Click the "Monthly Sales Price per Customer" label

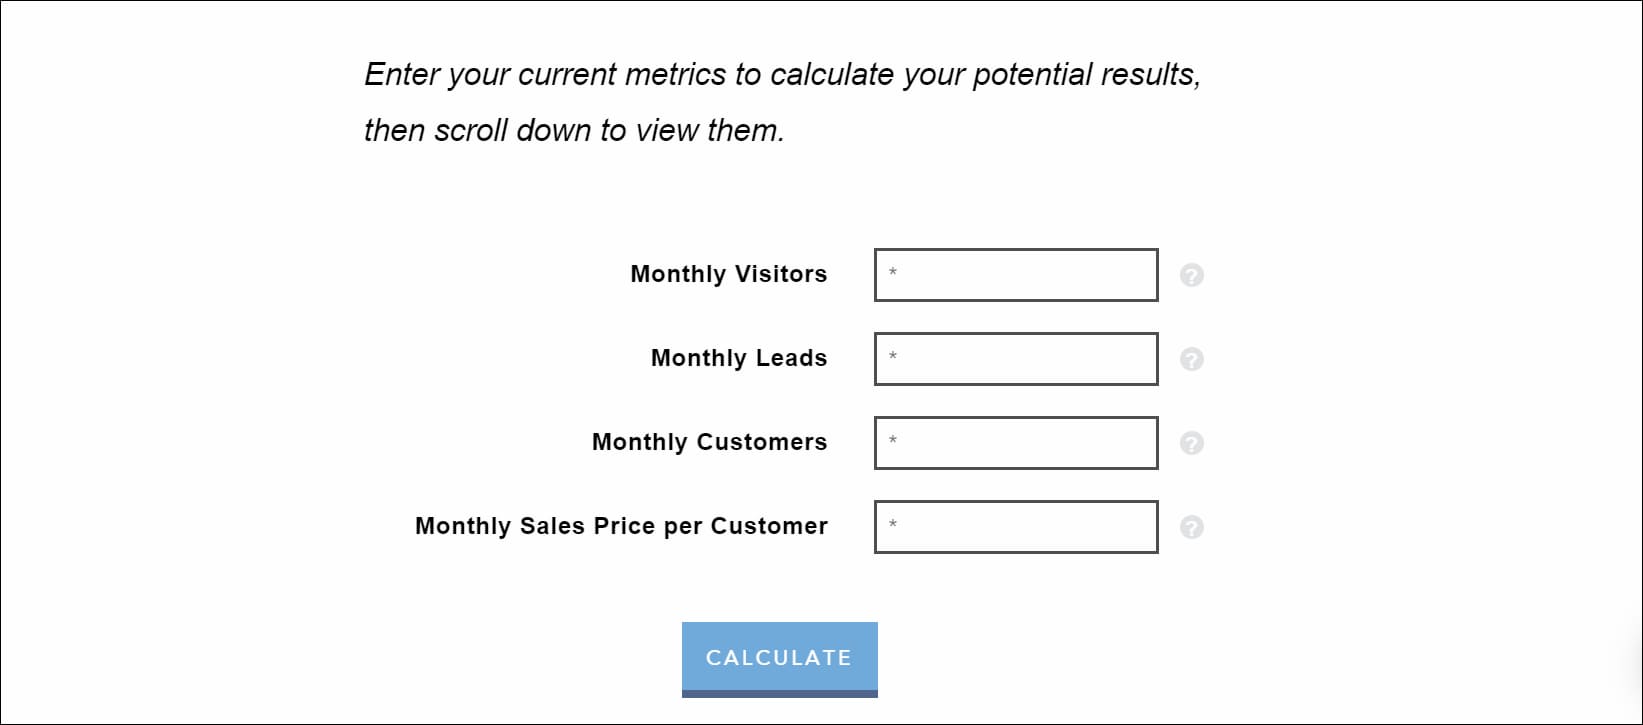pos(621,526)
